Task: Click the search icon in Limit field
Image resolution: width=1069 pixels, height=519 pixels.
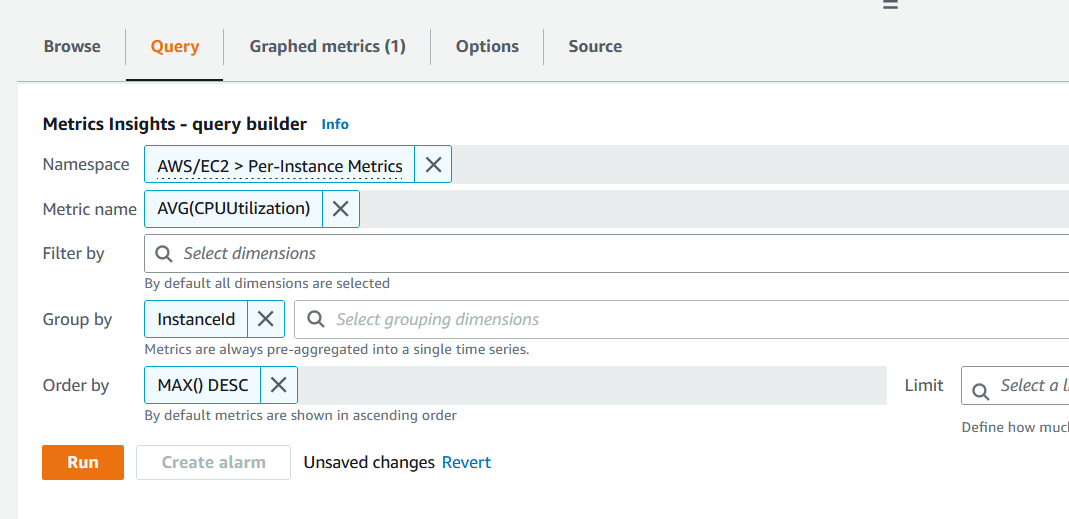Action: tap(981, 386)
